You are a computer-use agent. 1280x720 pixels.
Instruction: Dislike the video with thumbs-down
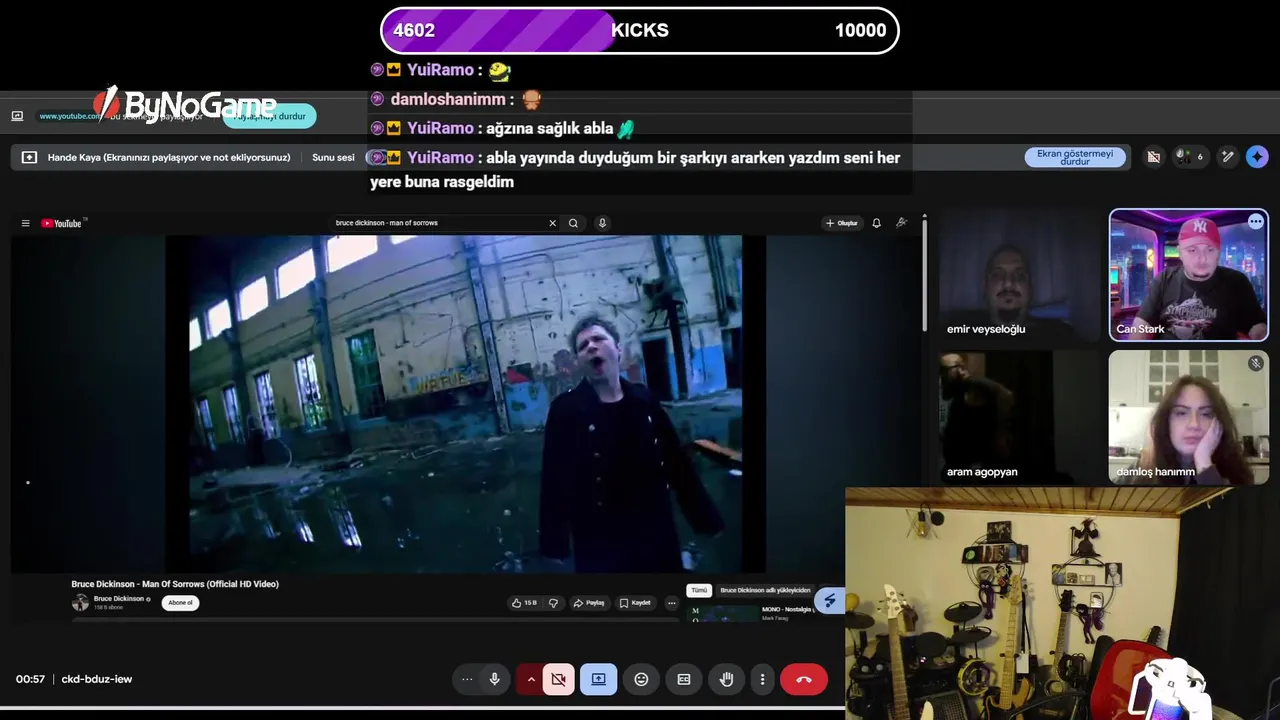pyautogui.click(x=553, y=603)
